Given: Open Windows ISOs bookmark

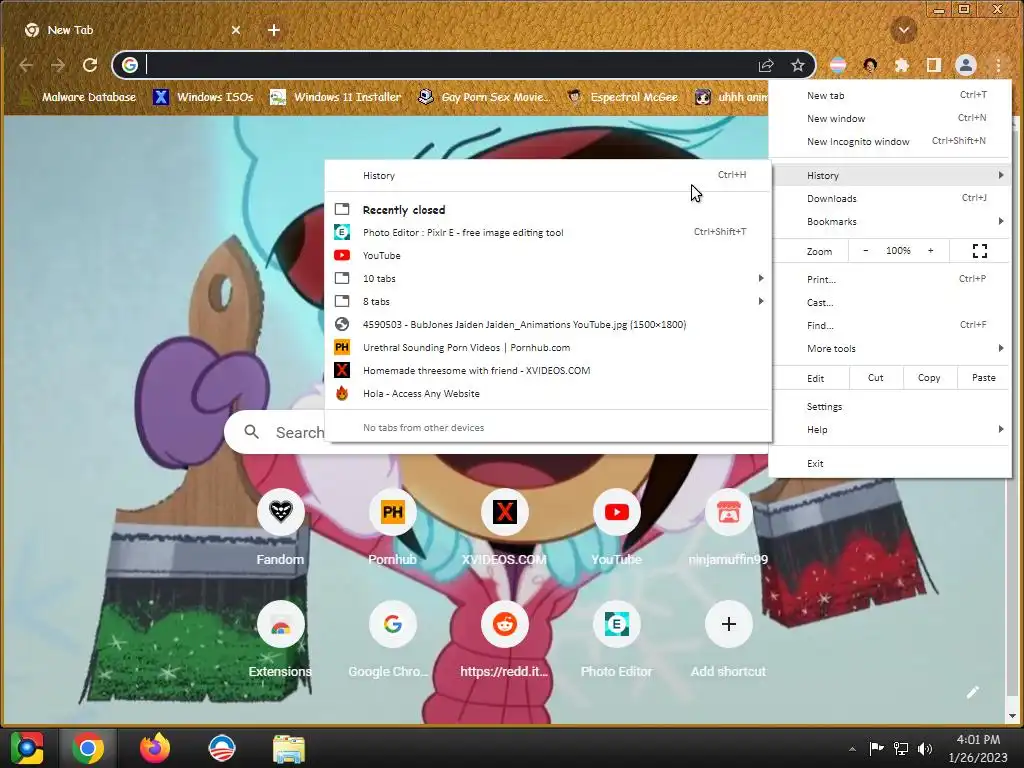Looking at the screenshot, I should (x=203, y=97).
